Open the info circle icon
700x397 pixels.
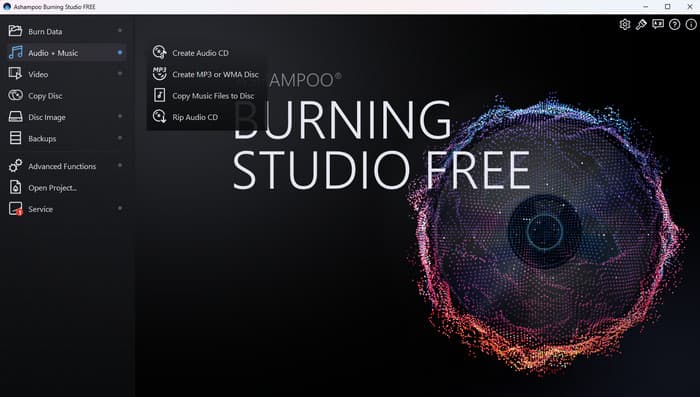691,24
